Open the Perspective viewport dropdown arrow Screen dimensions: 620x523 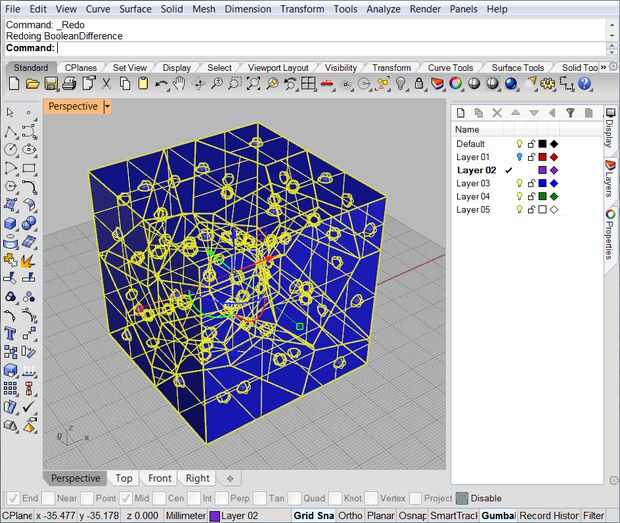pos(107,106)
